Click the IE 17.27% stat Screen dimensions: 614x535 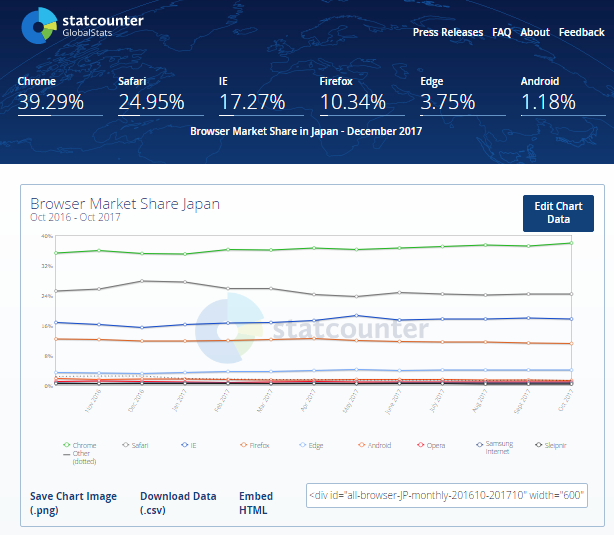[x=261, y=96]
